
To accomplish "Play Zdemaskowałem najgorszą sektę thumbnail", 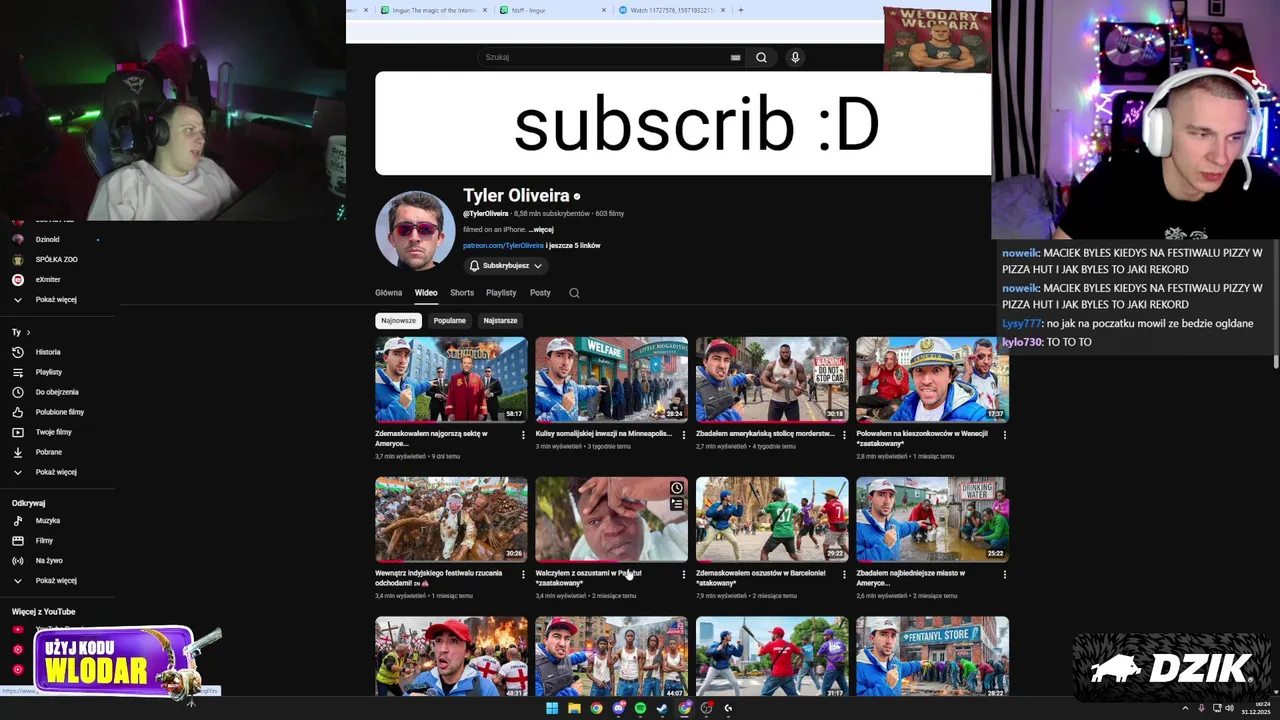I will [x=451, y=380].
